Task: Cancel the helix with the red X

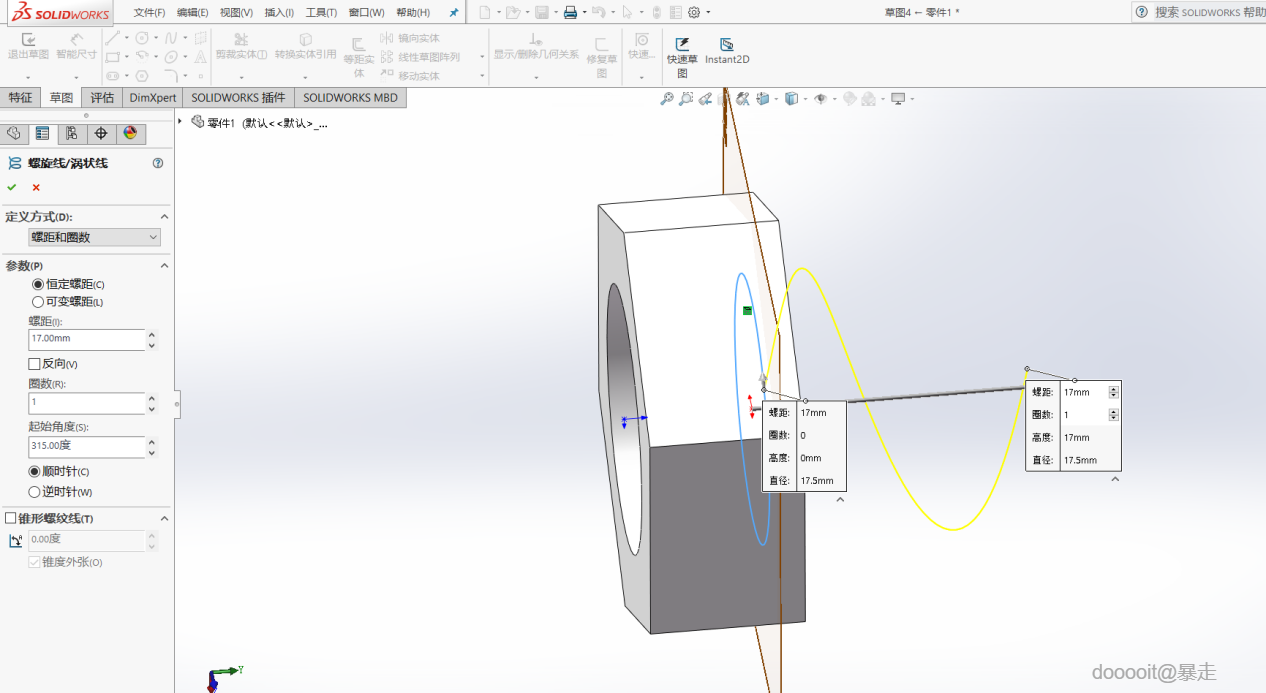Action: 36,187
